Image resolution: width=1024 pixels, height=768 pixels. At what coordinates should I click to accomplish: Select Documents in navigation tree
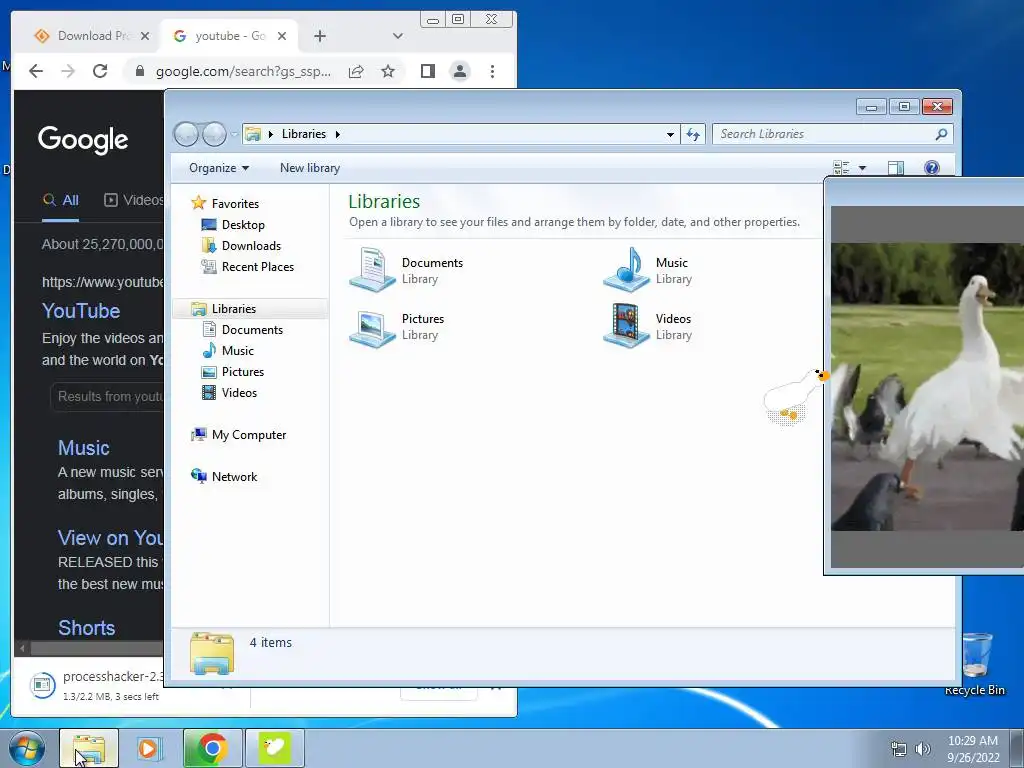(252, 330)
